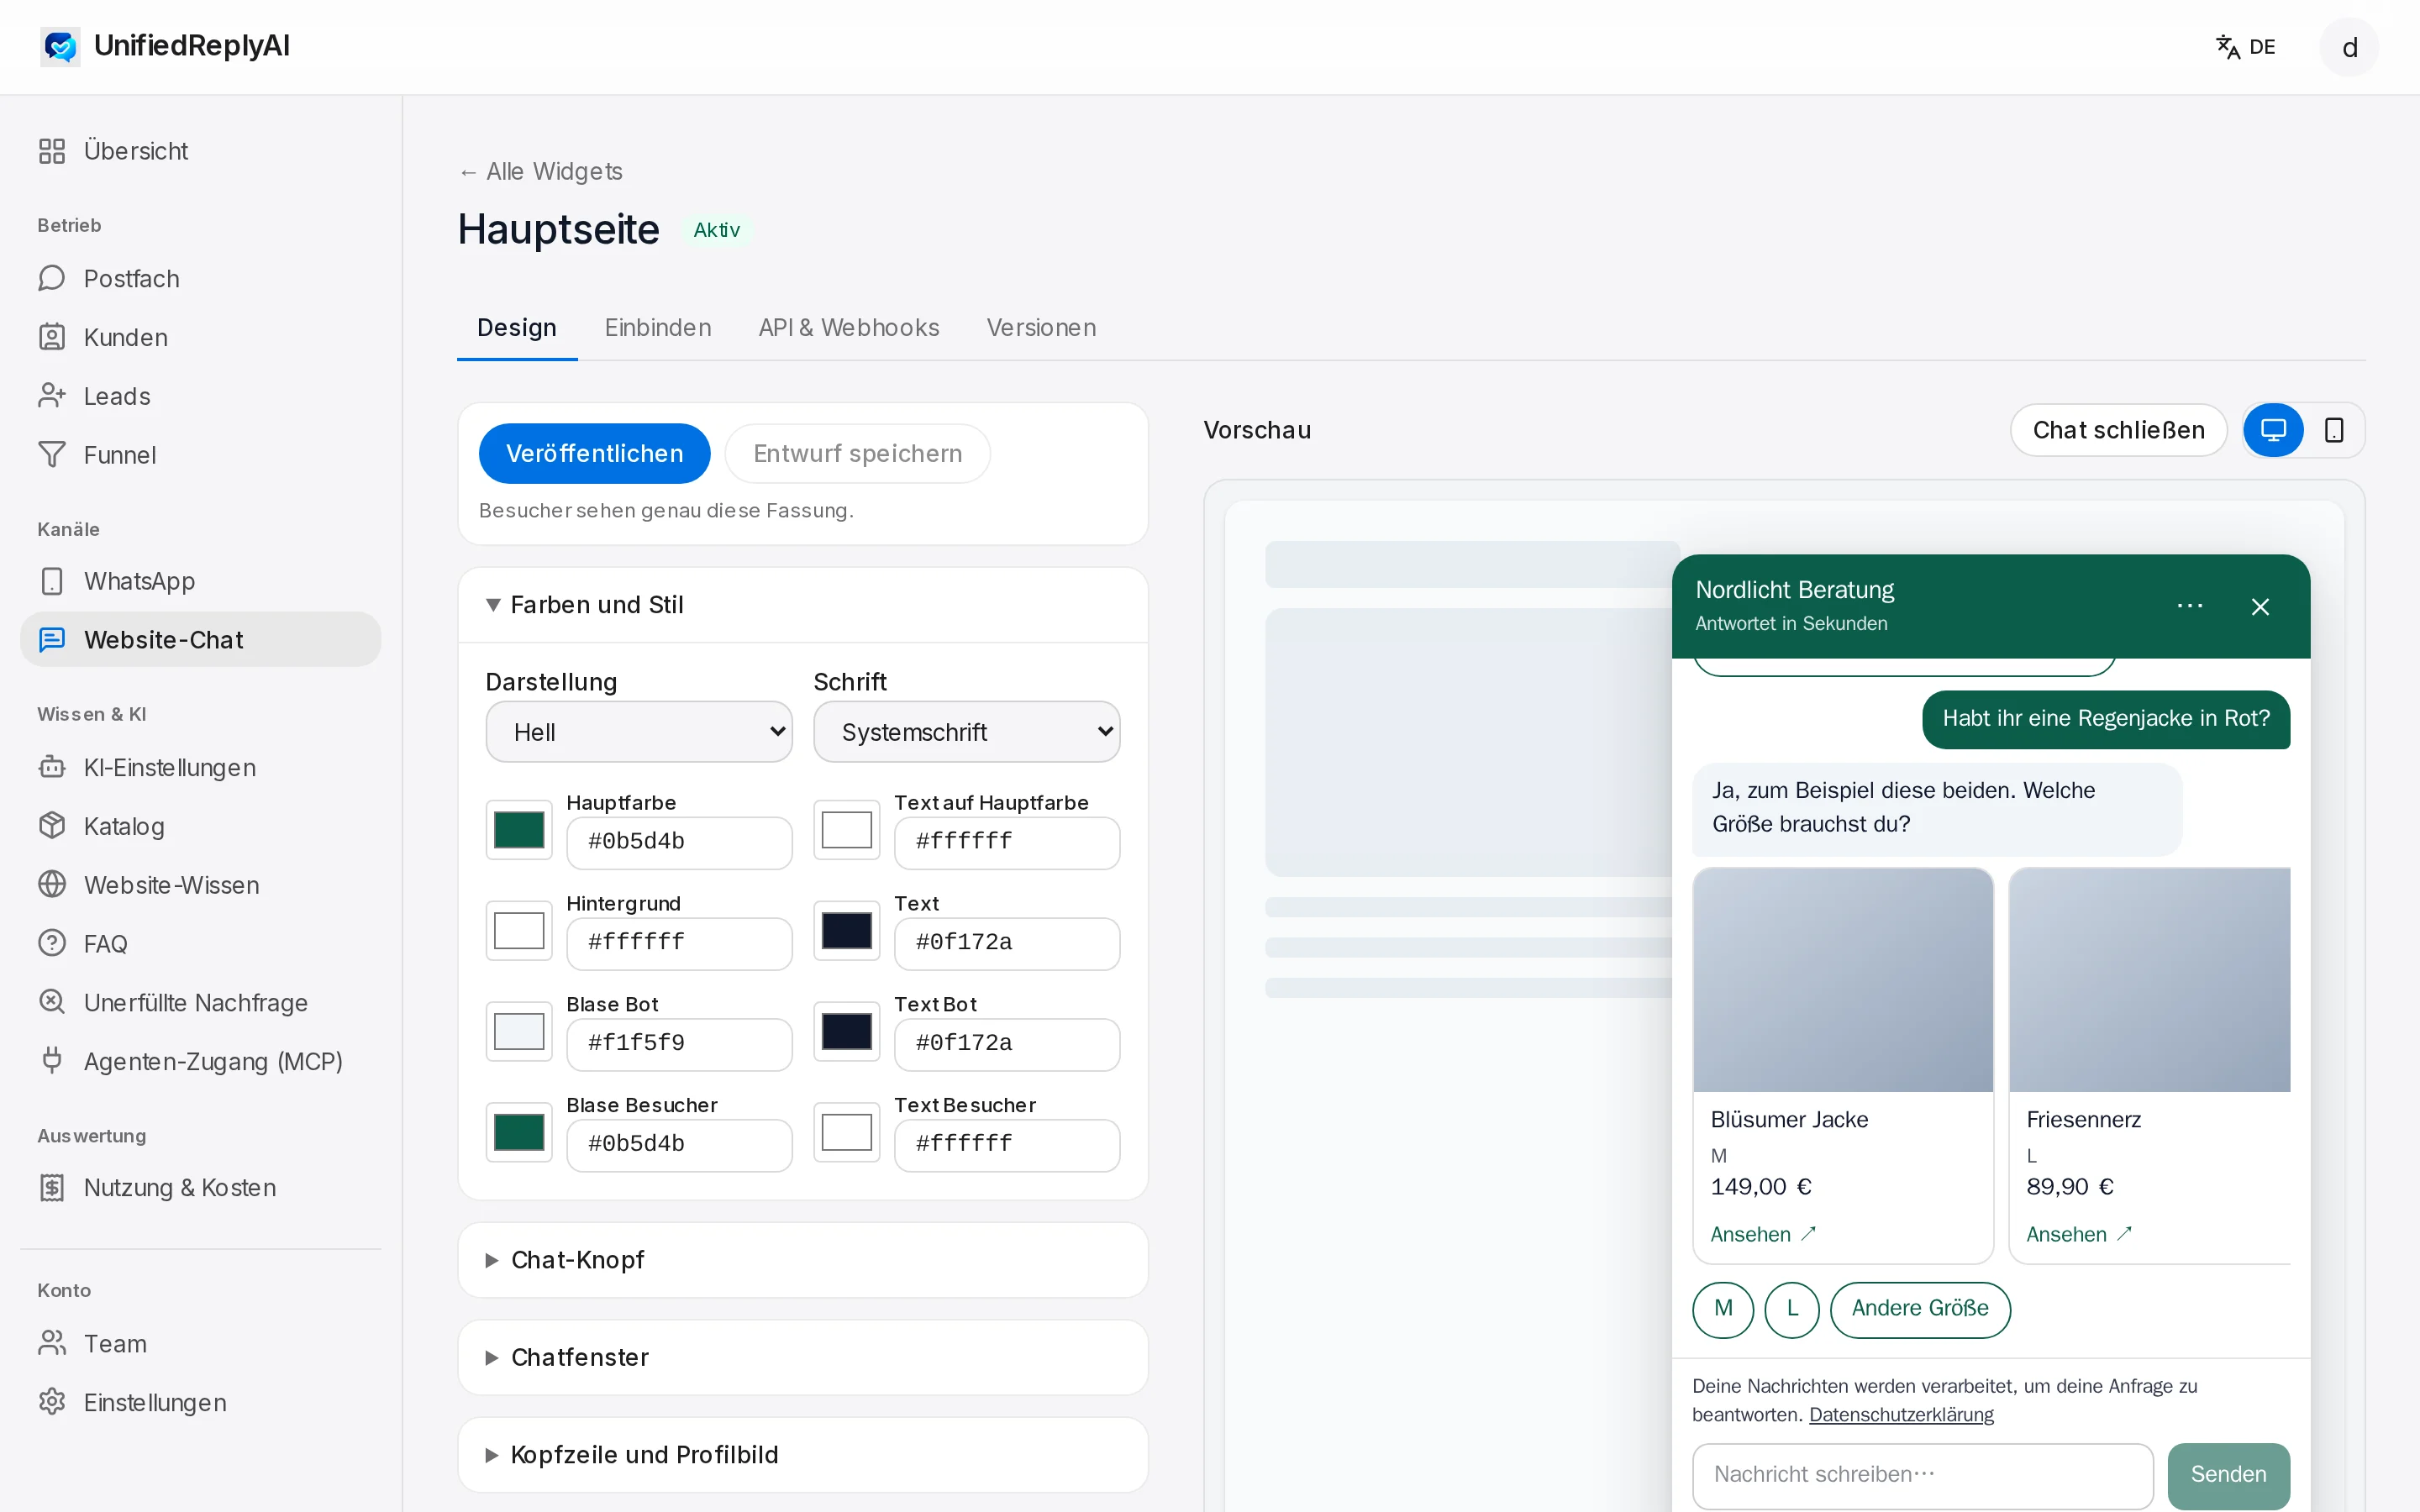The image size is (2420, 1512).
Task: Open the Datenschutzerklärung link
Action: pyautogui.click(x=1901, y=1415)
